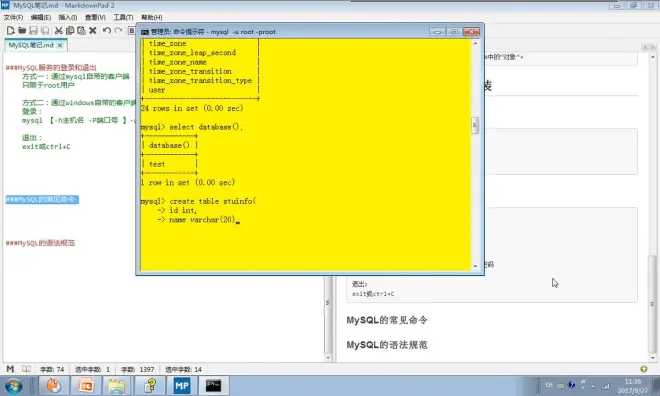
Task: Open the 查看(V) menu
Action: [95, 17]
